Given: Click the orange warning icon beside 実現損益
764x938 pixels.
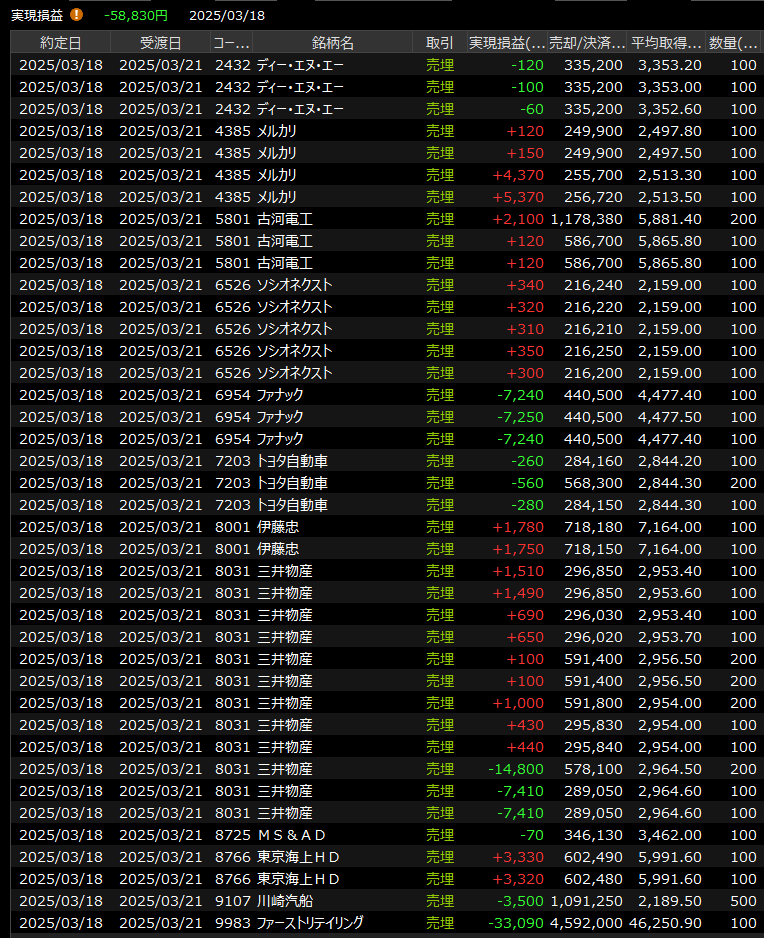Looking at the screenshot, I should coord(77,15).
